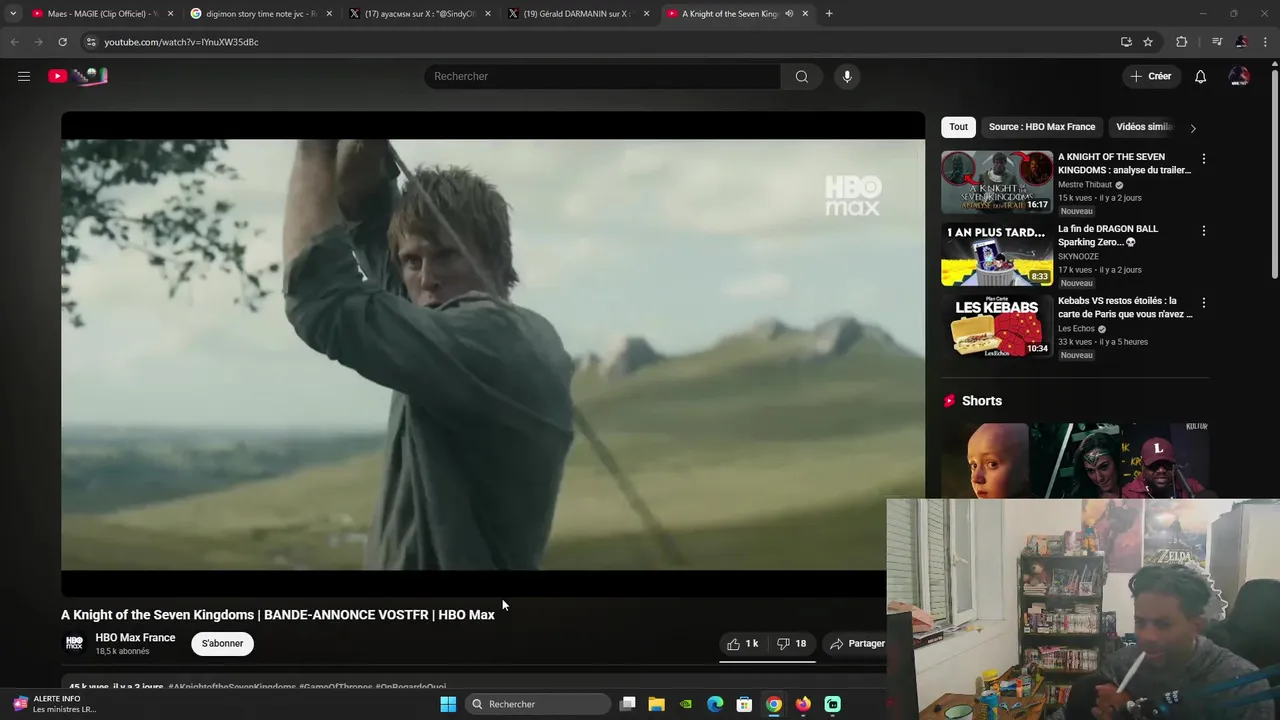Focus the YouTube Rechercher search field

pos(603,76)
